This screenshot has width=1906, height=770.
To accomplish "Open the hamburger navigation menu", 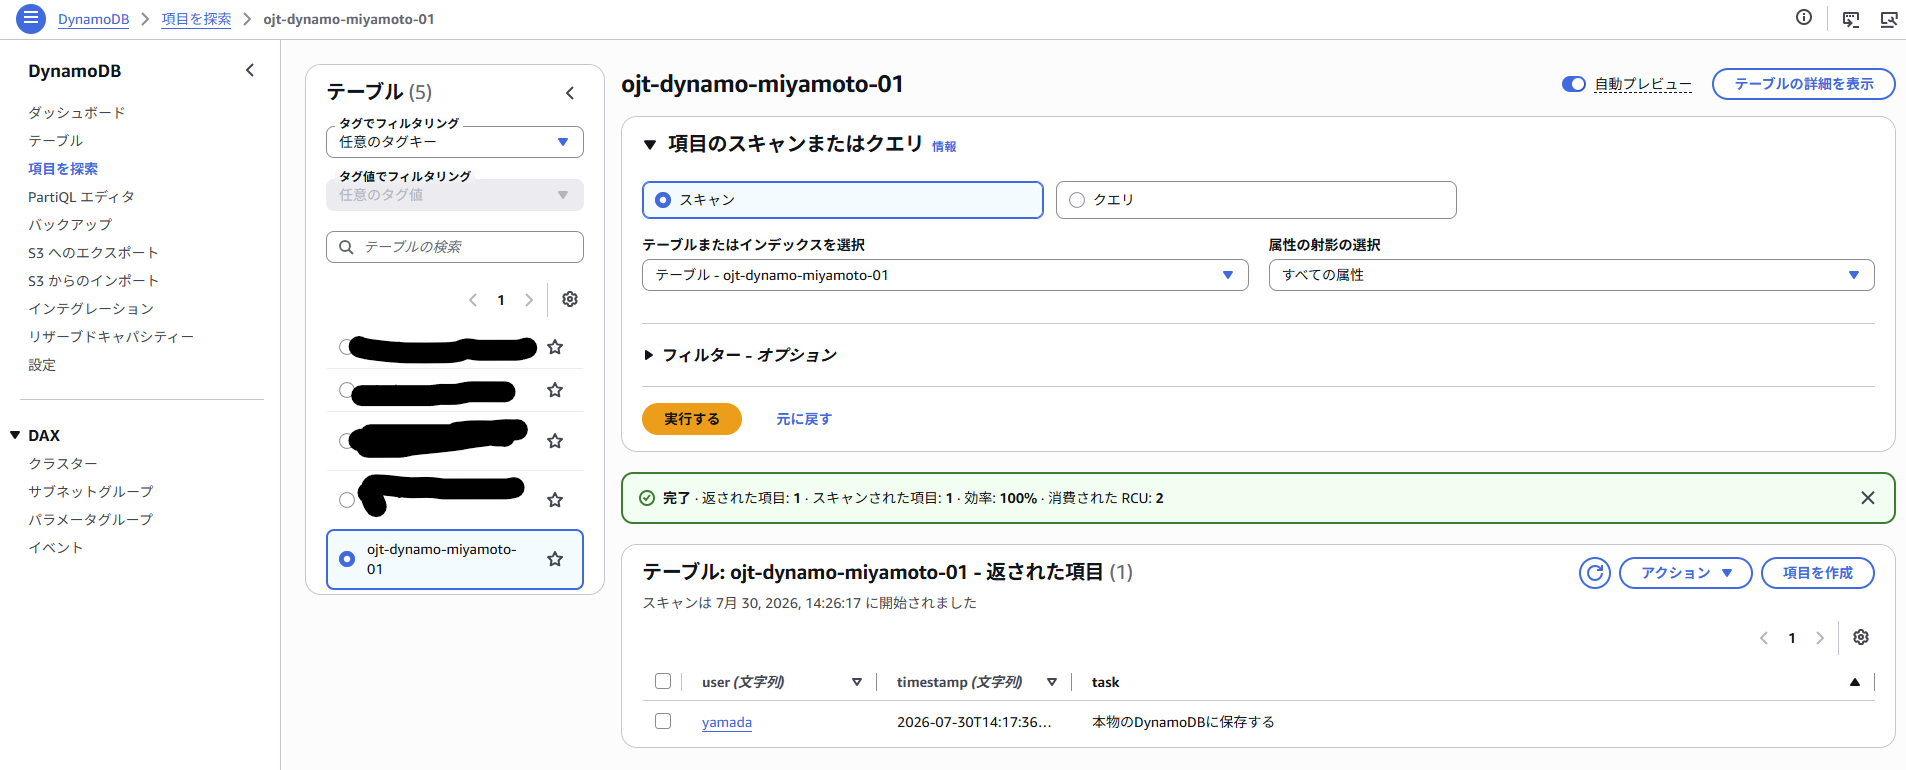I will tap(31, 18).
